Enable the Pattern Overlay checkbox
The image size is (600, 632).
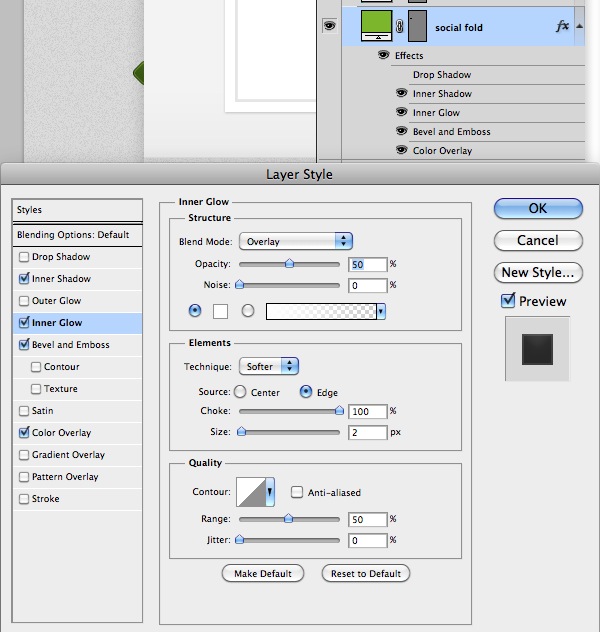[x=24, y=477]
